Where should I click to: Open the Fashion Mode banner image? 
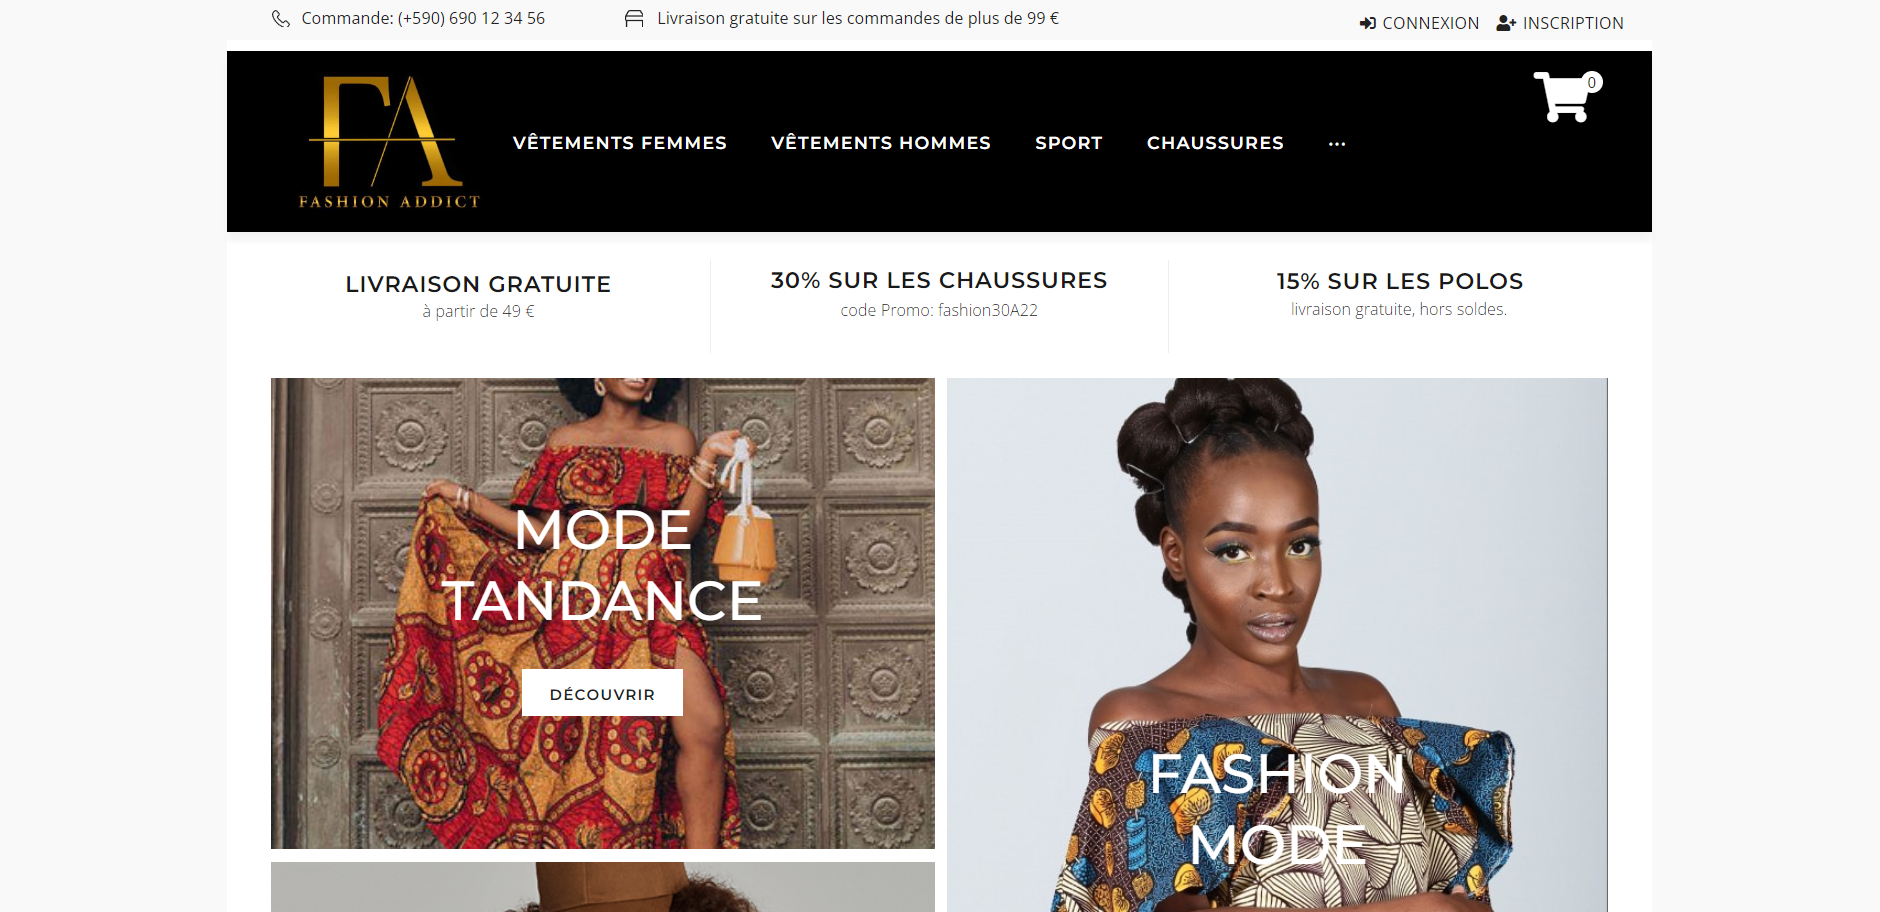1277,645
